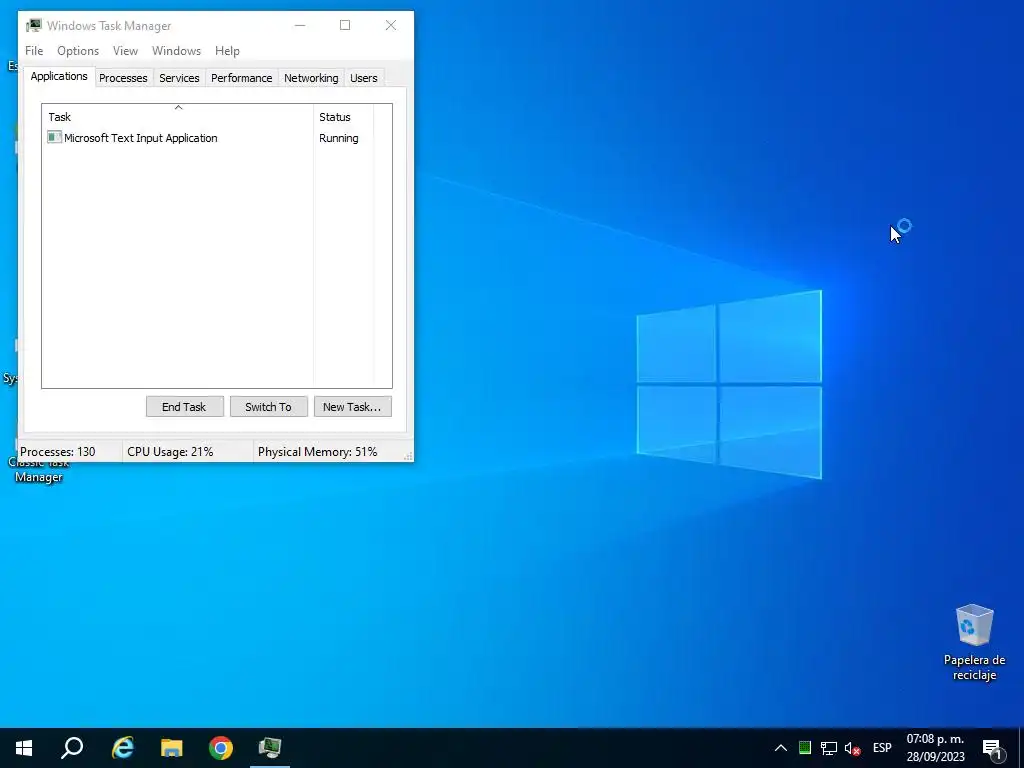Screen dimensions: 1024x768
Task: Sort by the Status column header
Action: [344, 117]
